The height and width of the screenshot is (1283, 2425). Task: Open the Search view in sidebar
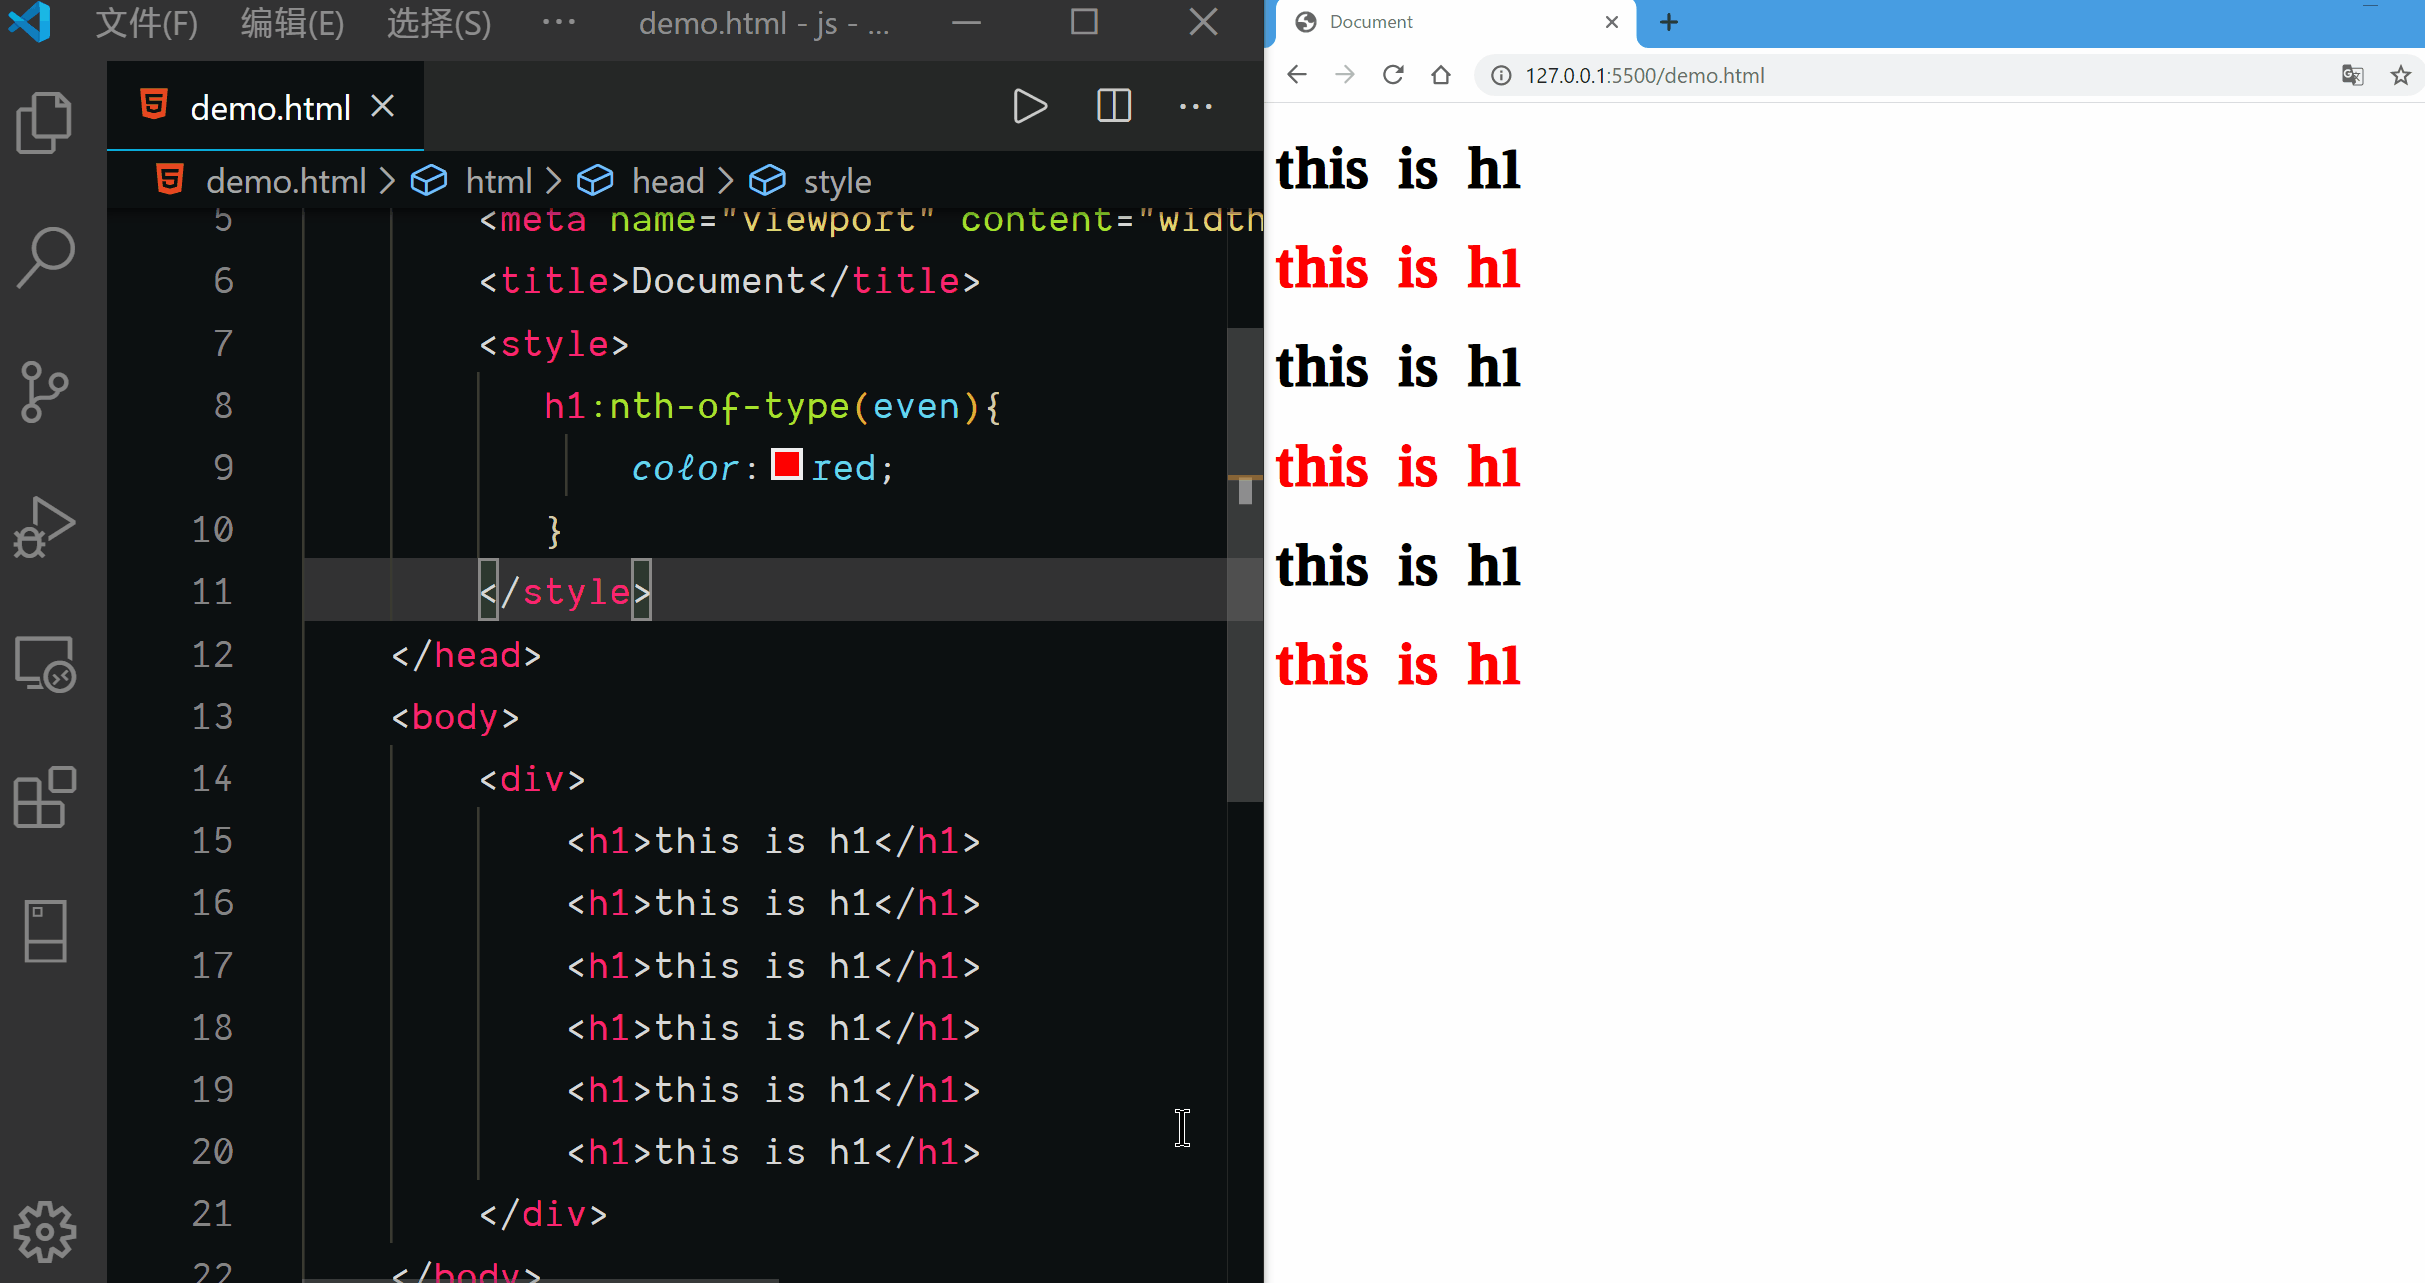pos(44,257)
